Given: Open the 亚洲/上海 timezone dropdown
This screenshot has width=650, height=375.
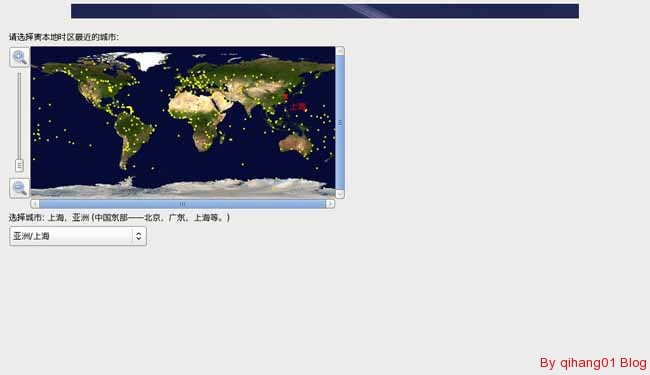Looking at the screenshot, I should [78, 236].
